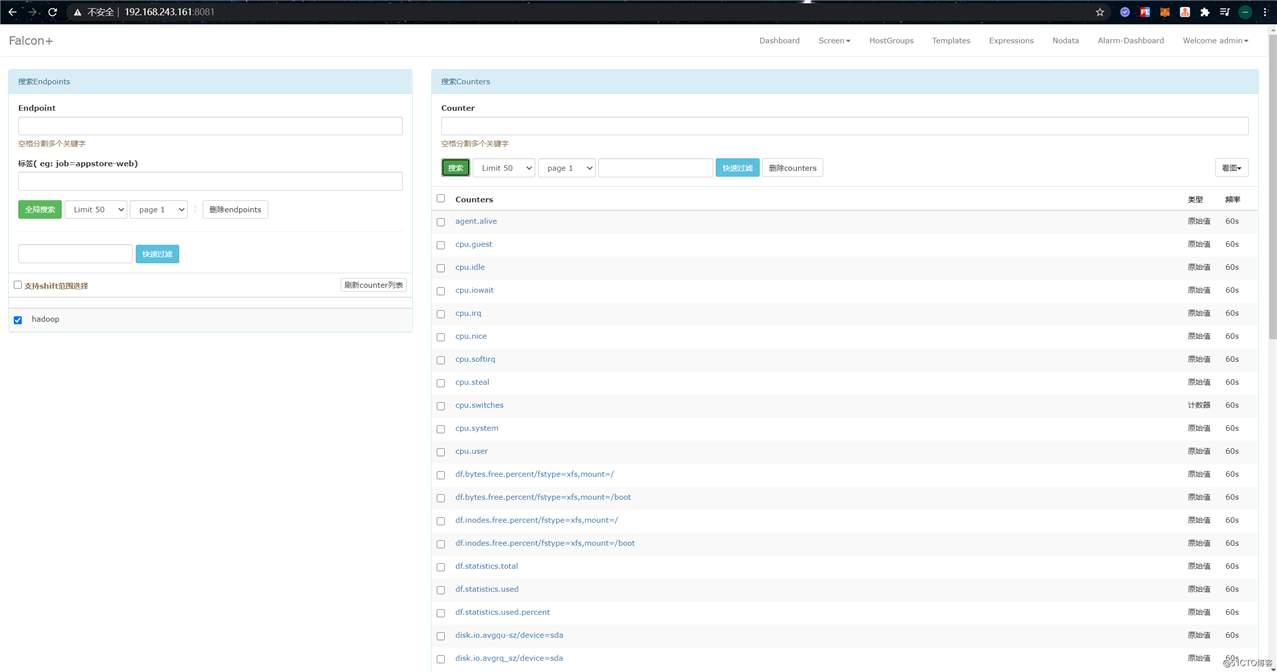The height and width of the screenshot is (672, 1277).
Task: Open the Templates page
Action: [x=951, y=41]
